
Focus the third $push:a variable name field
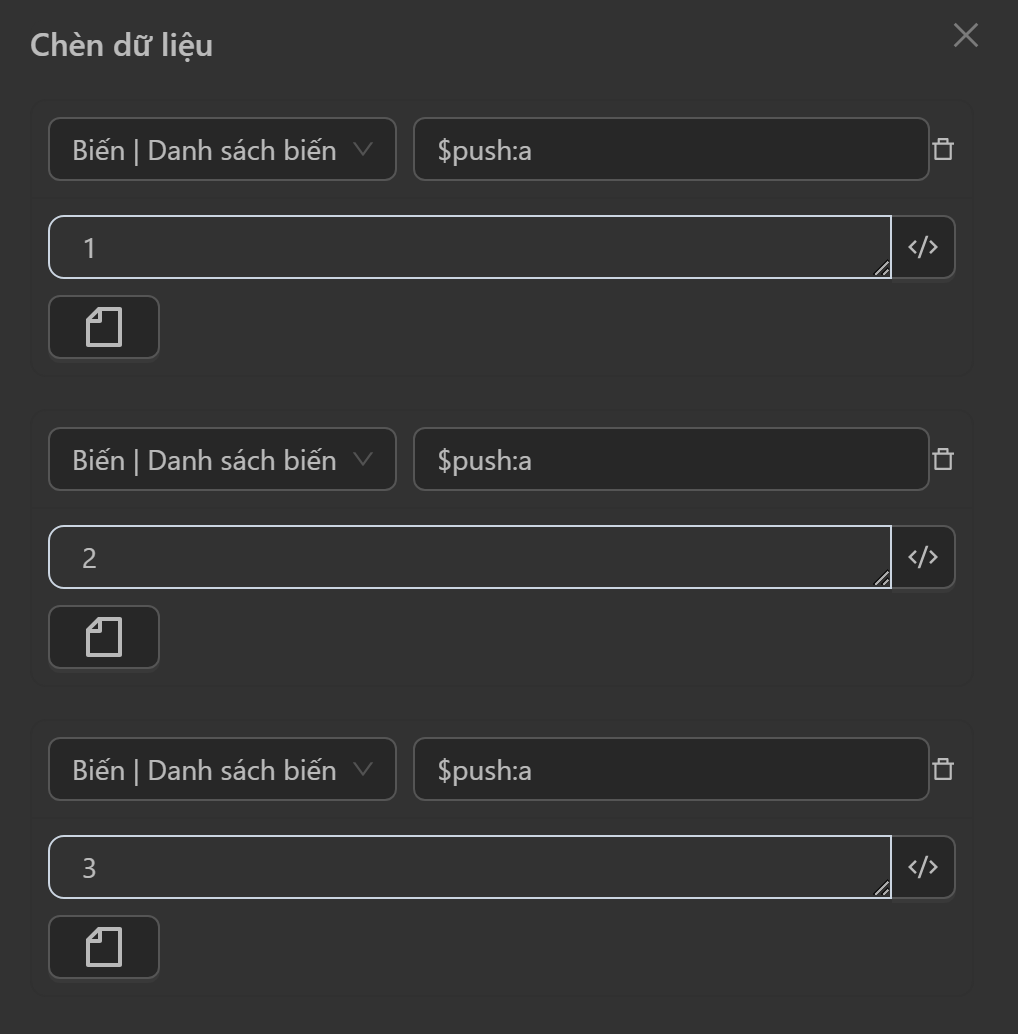coord(670,770)
